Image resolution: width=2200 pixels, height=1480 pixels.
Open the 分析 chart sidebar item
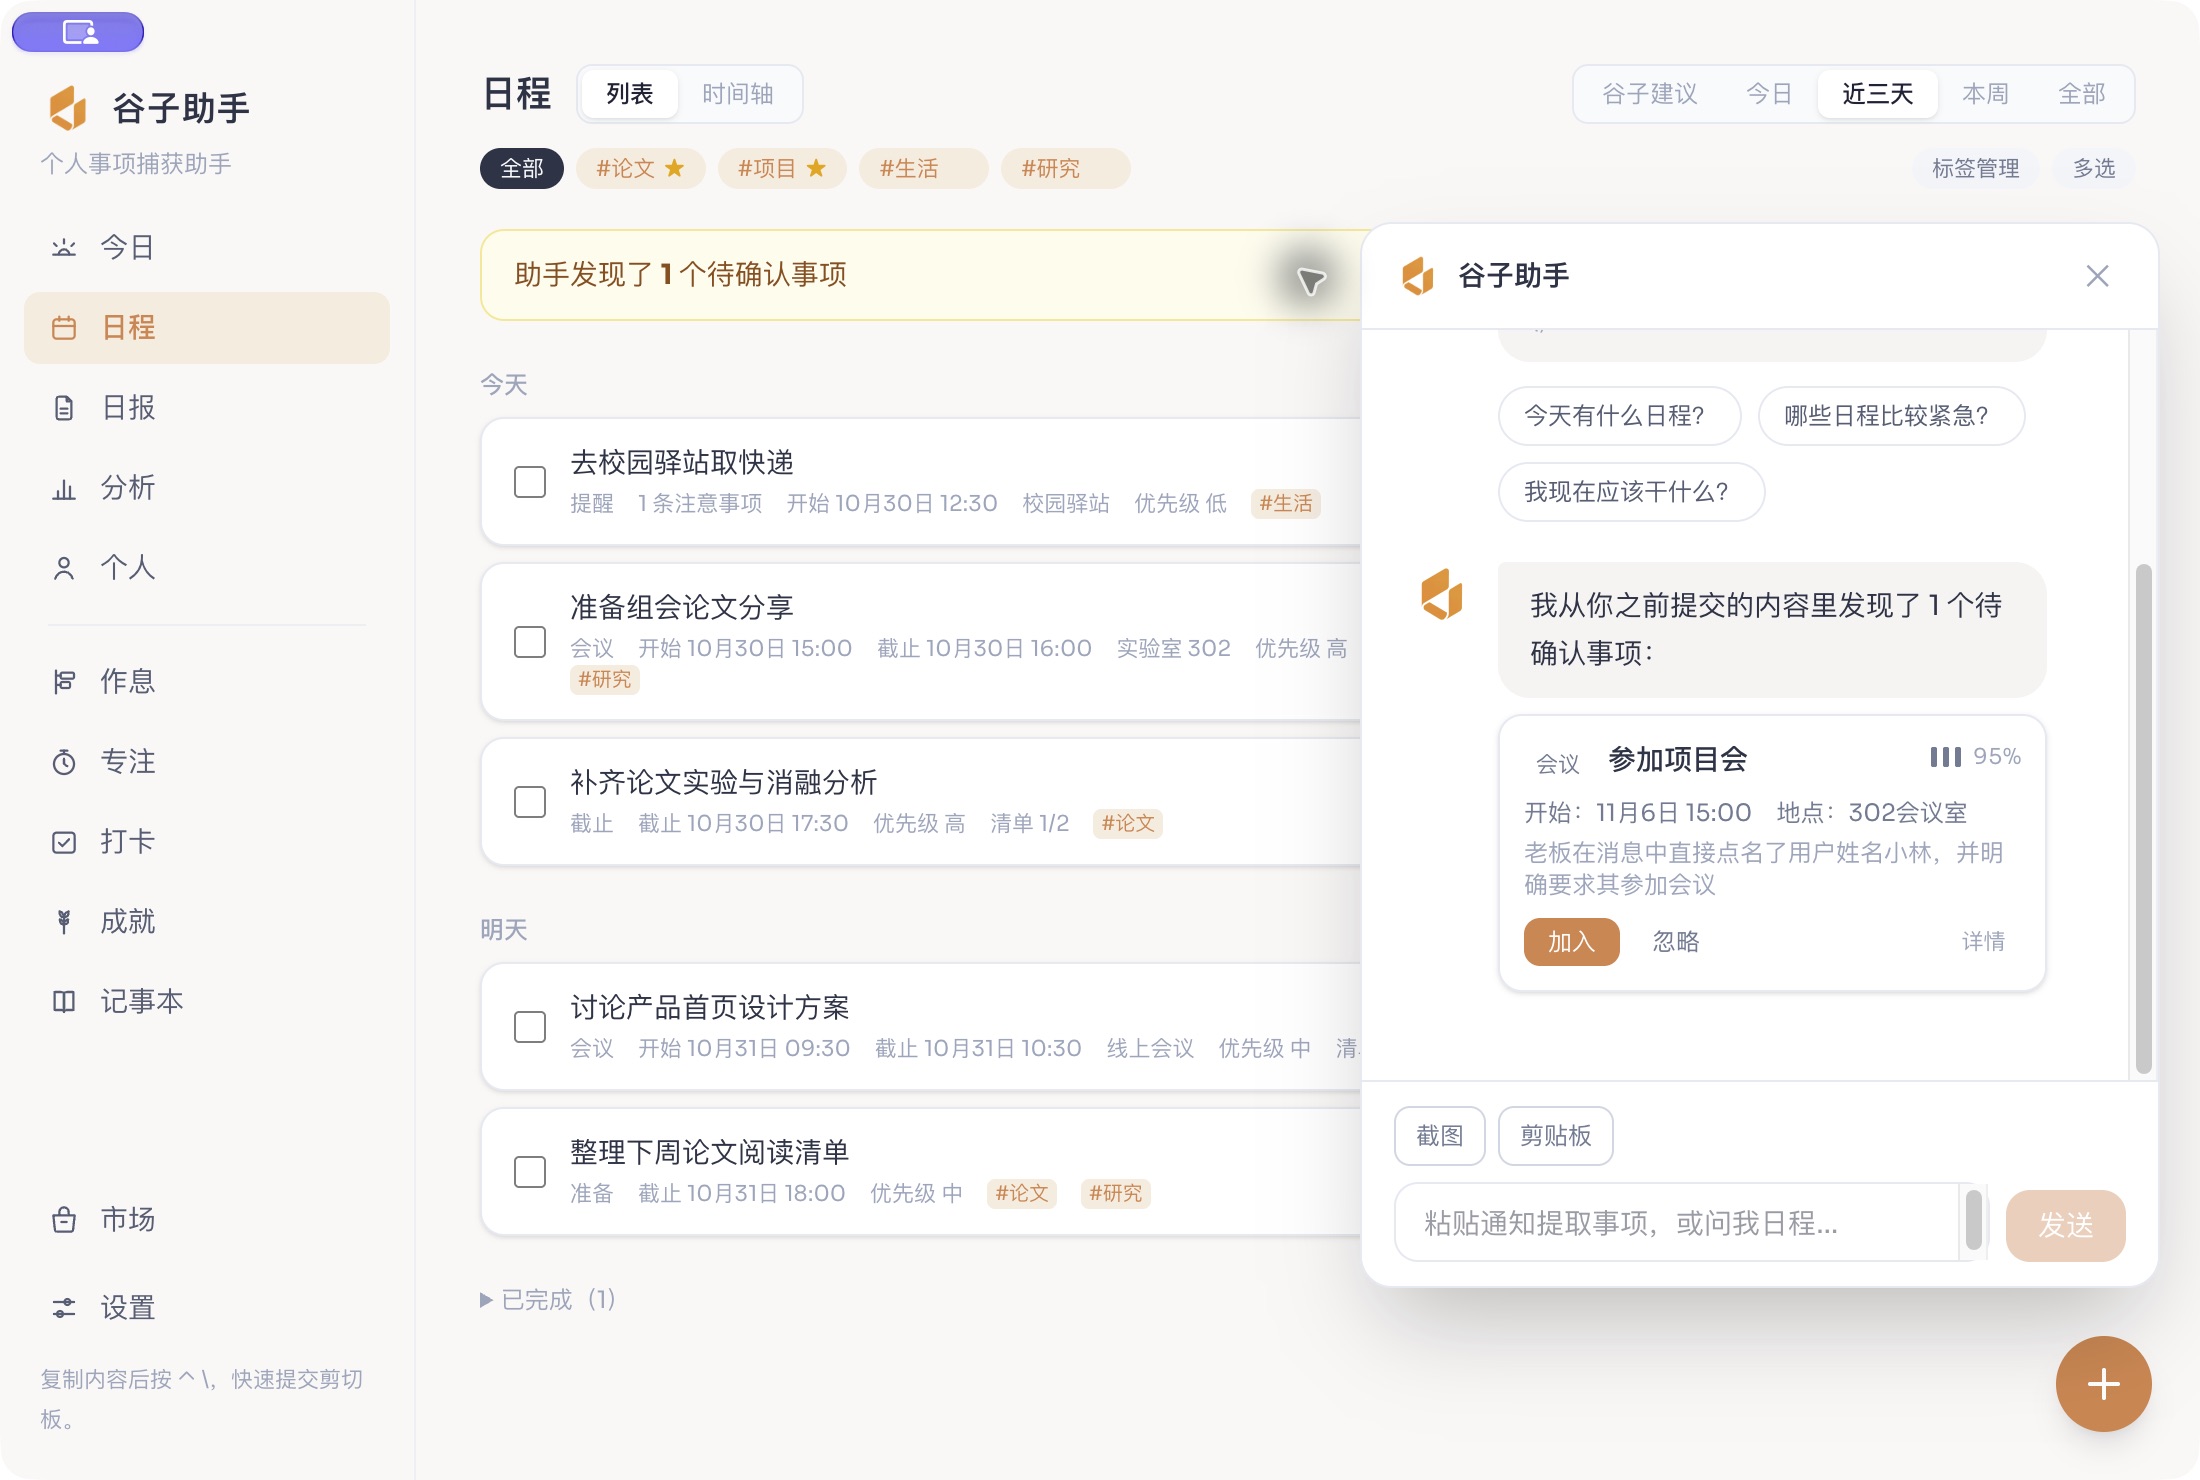[x=206, y=487]
